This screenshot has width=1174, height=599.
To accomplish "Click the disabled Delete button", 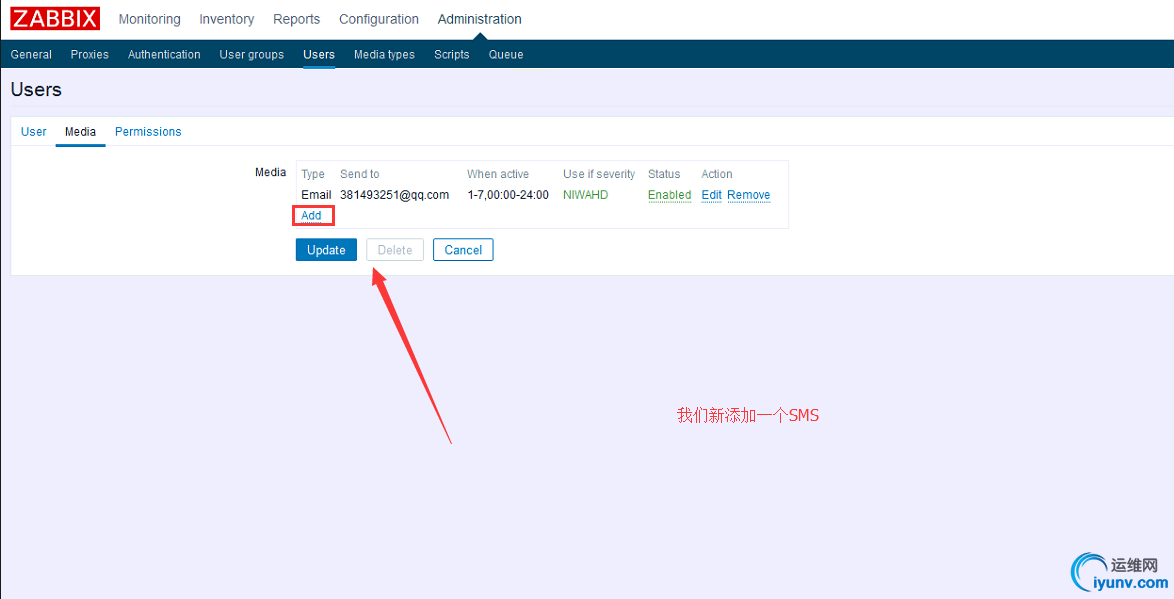I will click(x=395, y=250).
